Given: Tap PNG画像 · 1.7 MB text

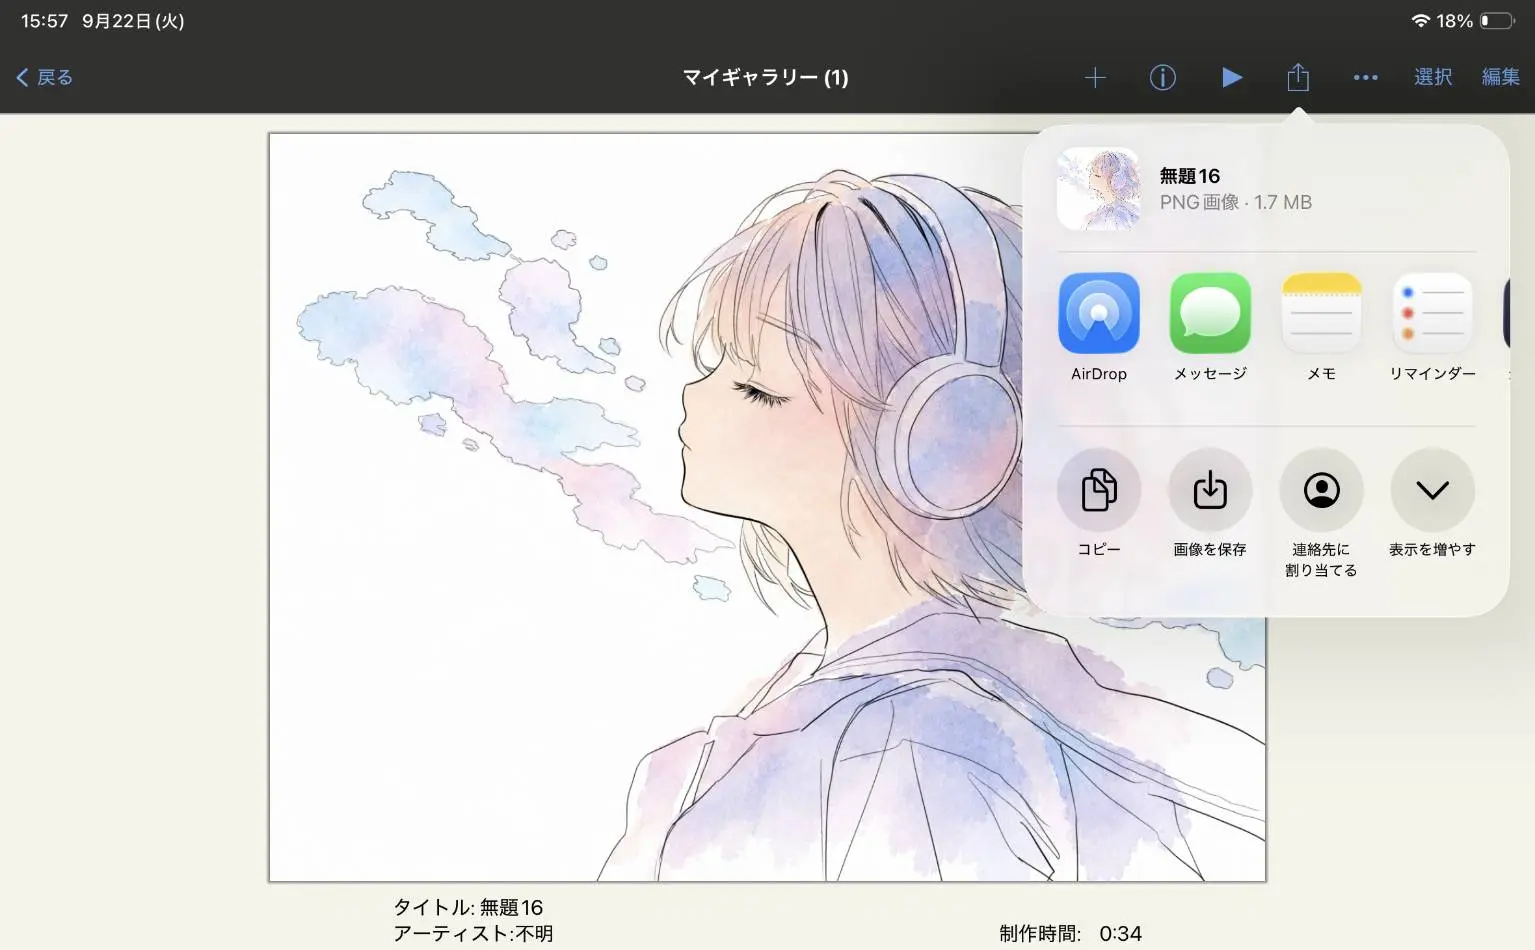Looking at the screenshot, I should [x=1235, y=202].
